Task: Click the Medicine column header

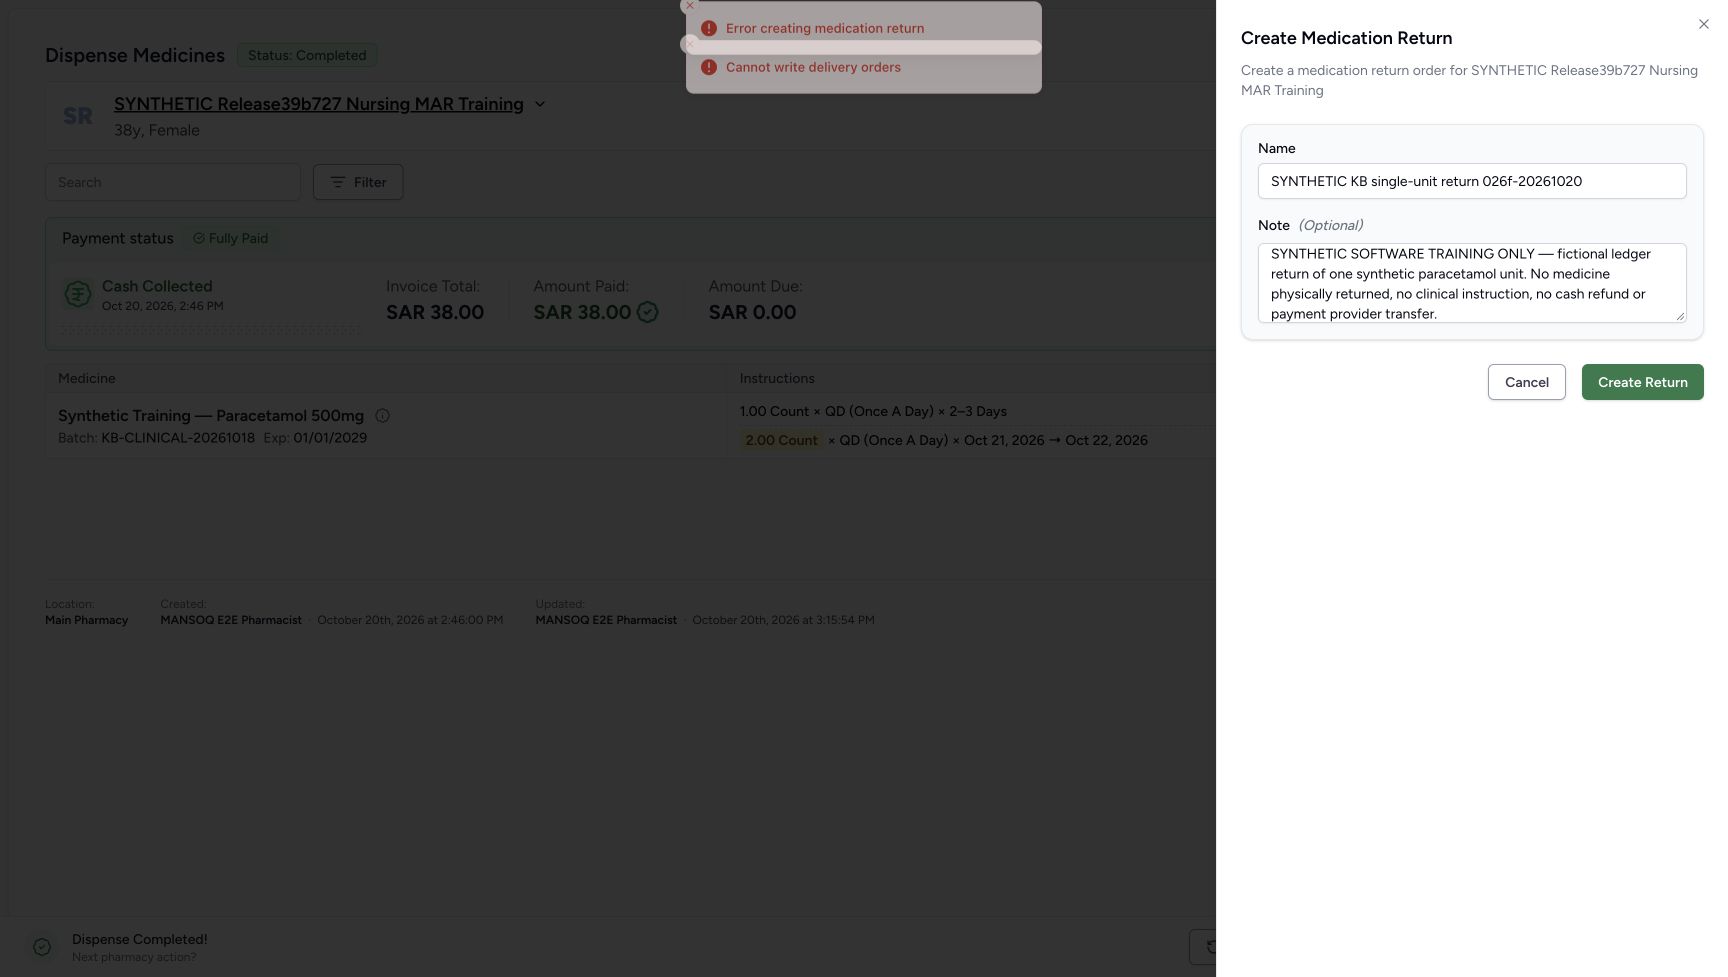Action: (x=87, y=378)
